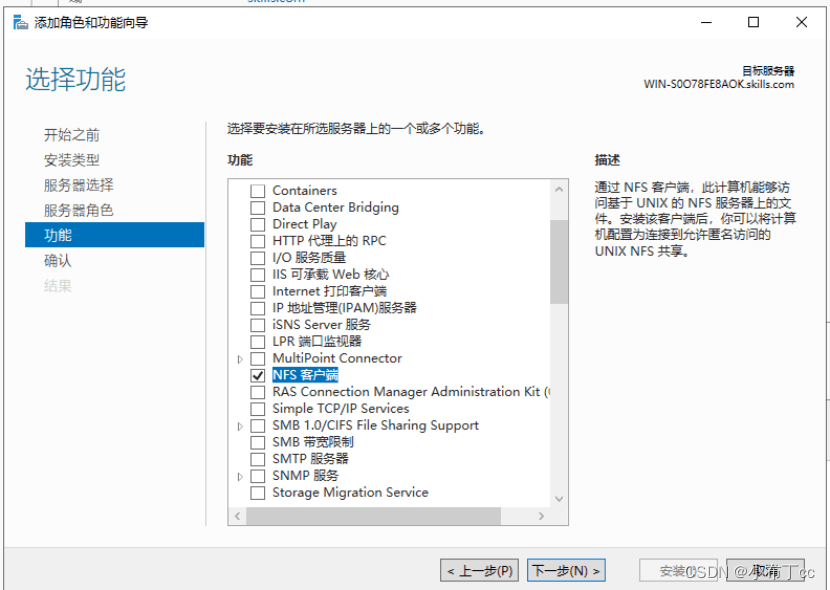Expand the SNMP 服务 tree node
This screenshot has height=590, width=830.
point(240,476)
